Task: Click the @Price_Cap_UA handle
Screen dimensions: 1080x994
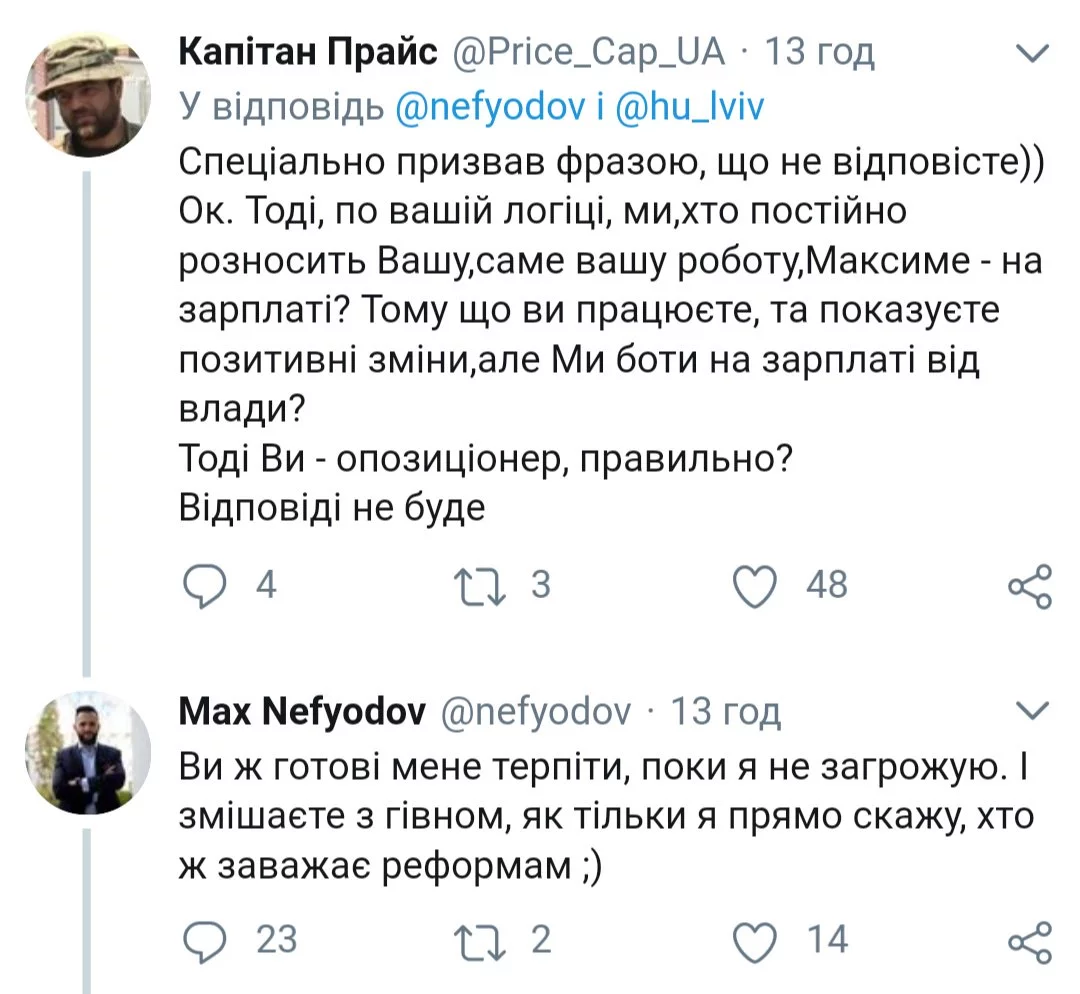Action: [x=590, y=52]
